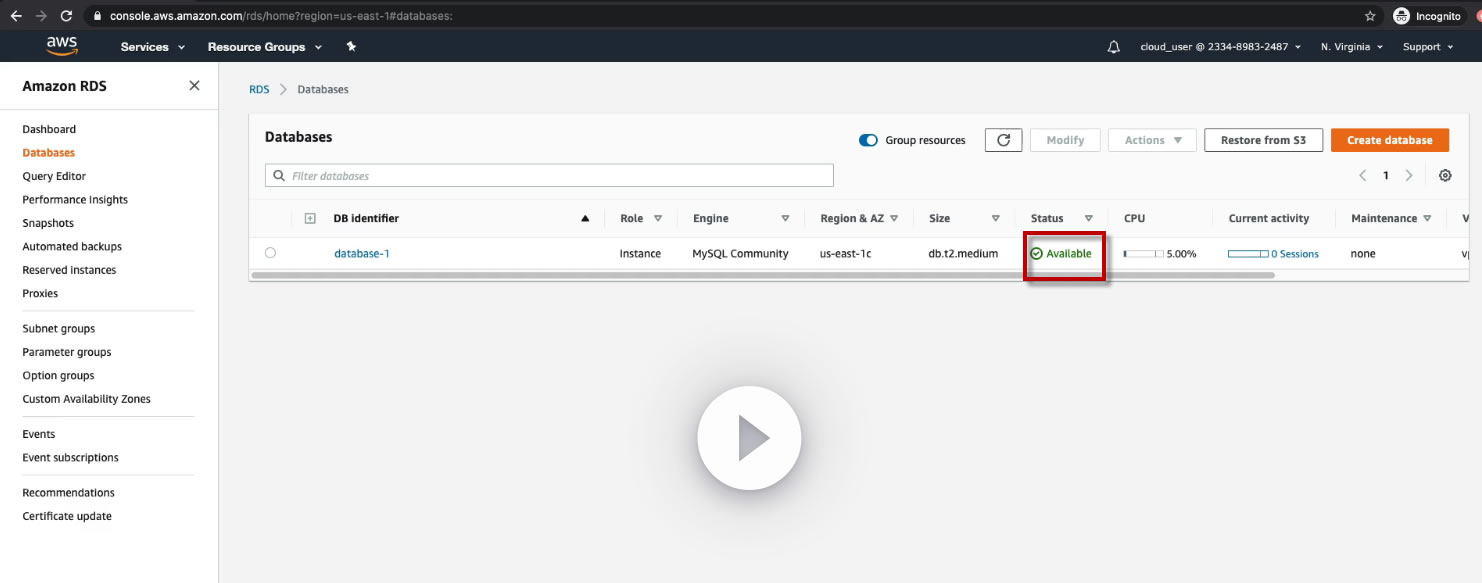Close the Amazon RDS sidebar

point(194,86)
